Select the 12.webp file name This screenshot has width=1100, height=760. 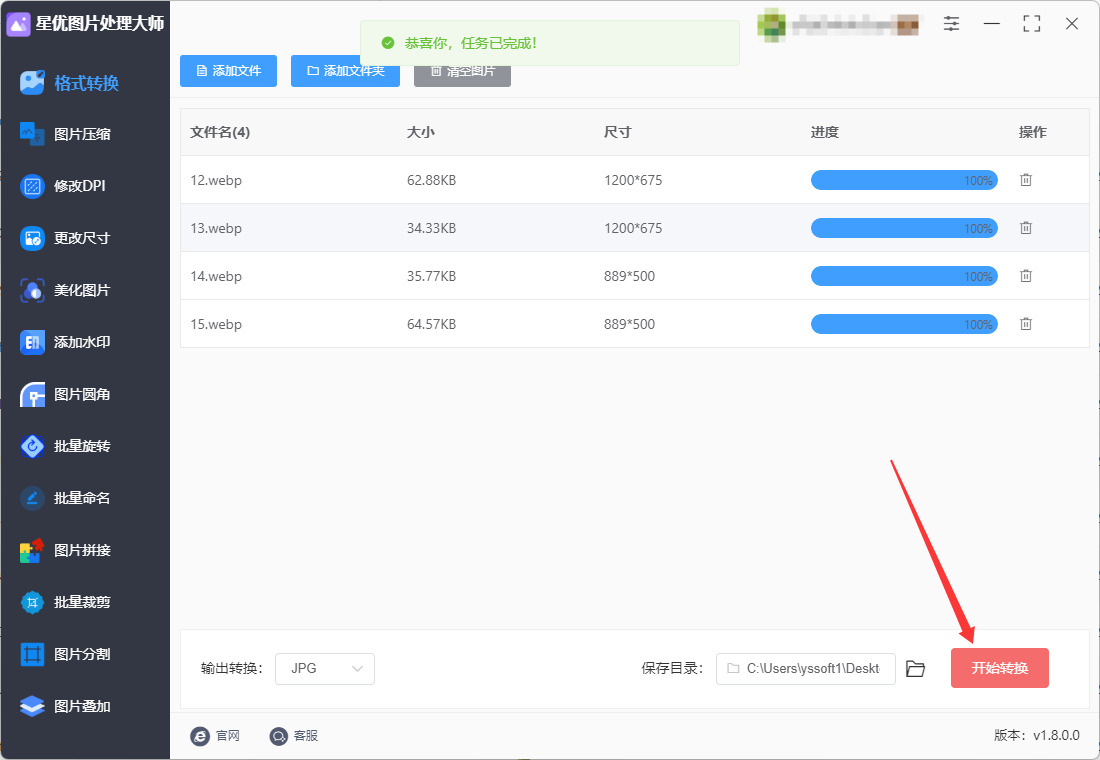216,180
